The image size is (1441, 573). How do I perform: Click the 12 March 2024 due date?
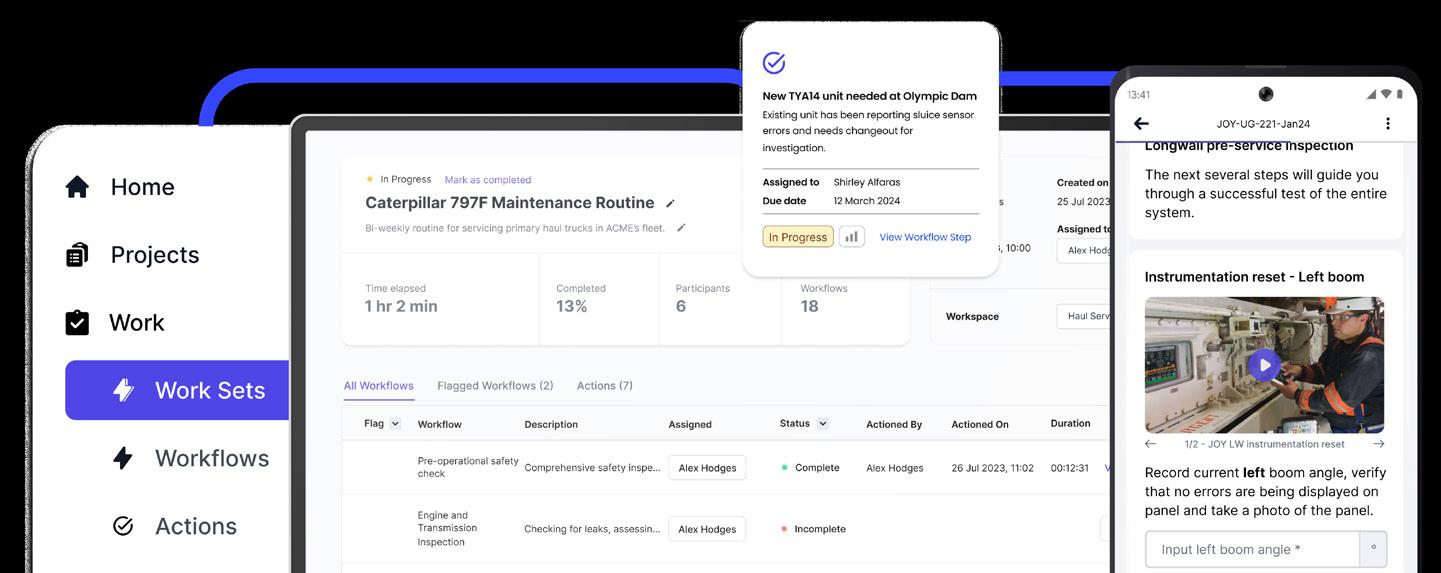point(867,201)
